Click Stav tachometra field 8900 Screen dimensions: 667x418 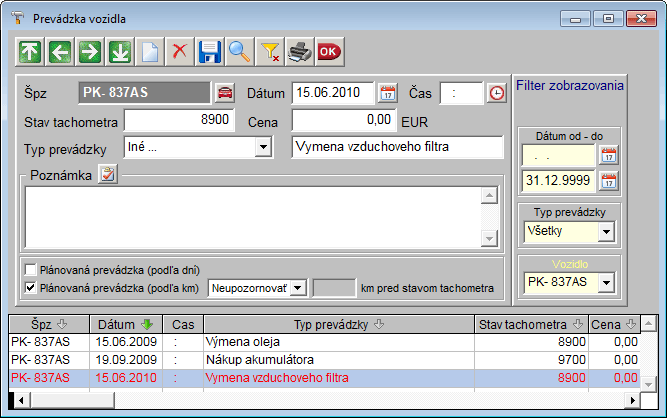(179, 120)
